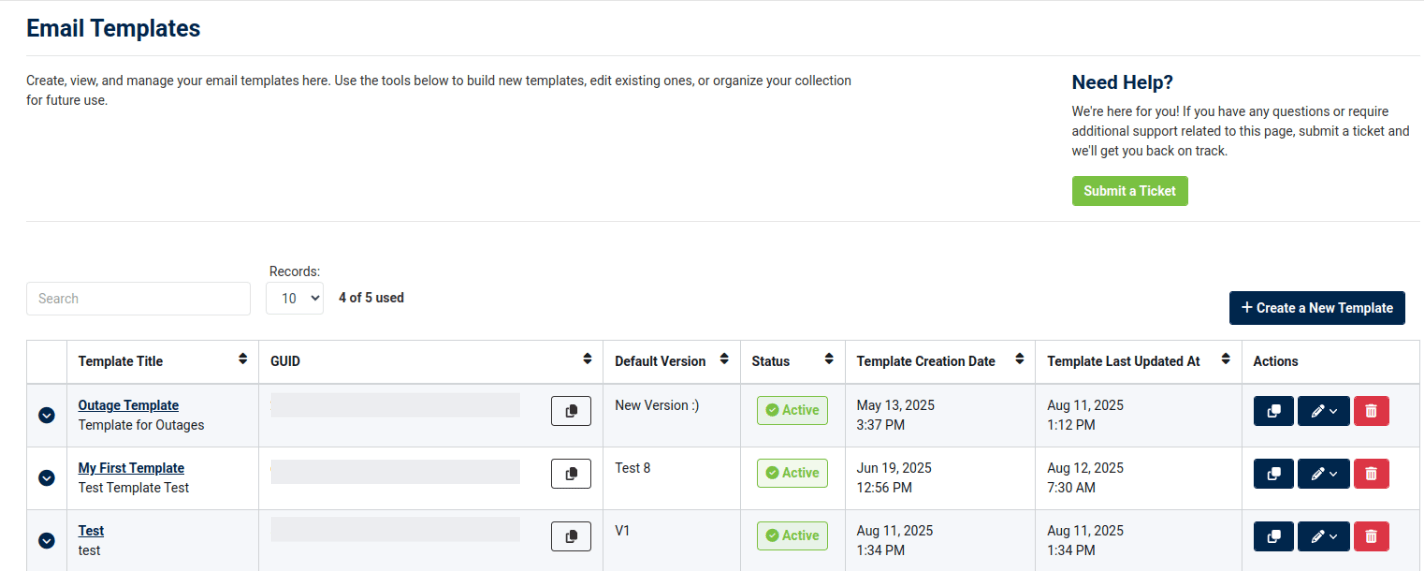The width and height of the screenshot is (1424, 572).
Task: Click the 'Email Templates' page heading
Action: tap(113, 29)
